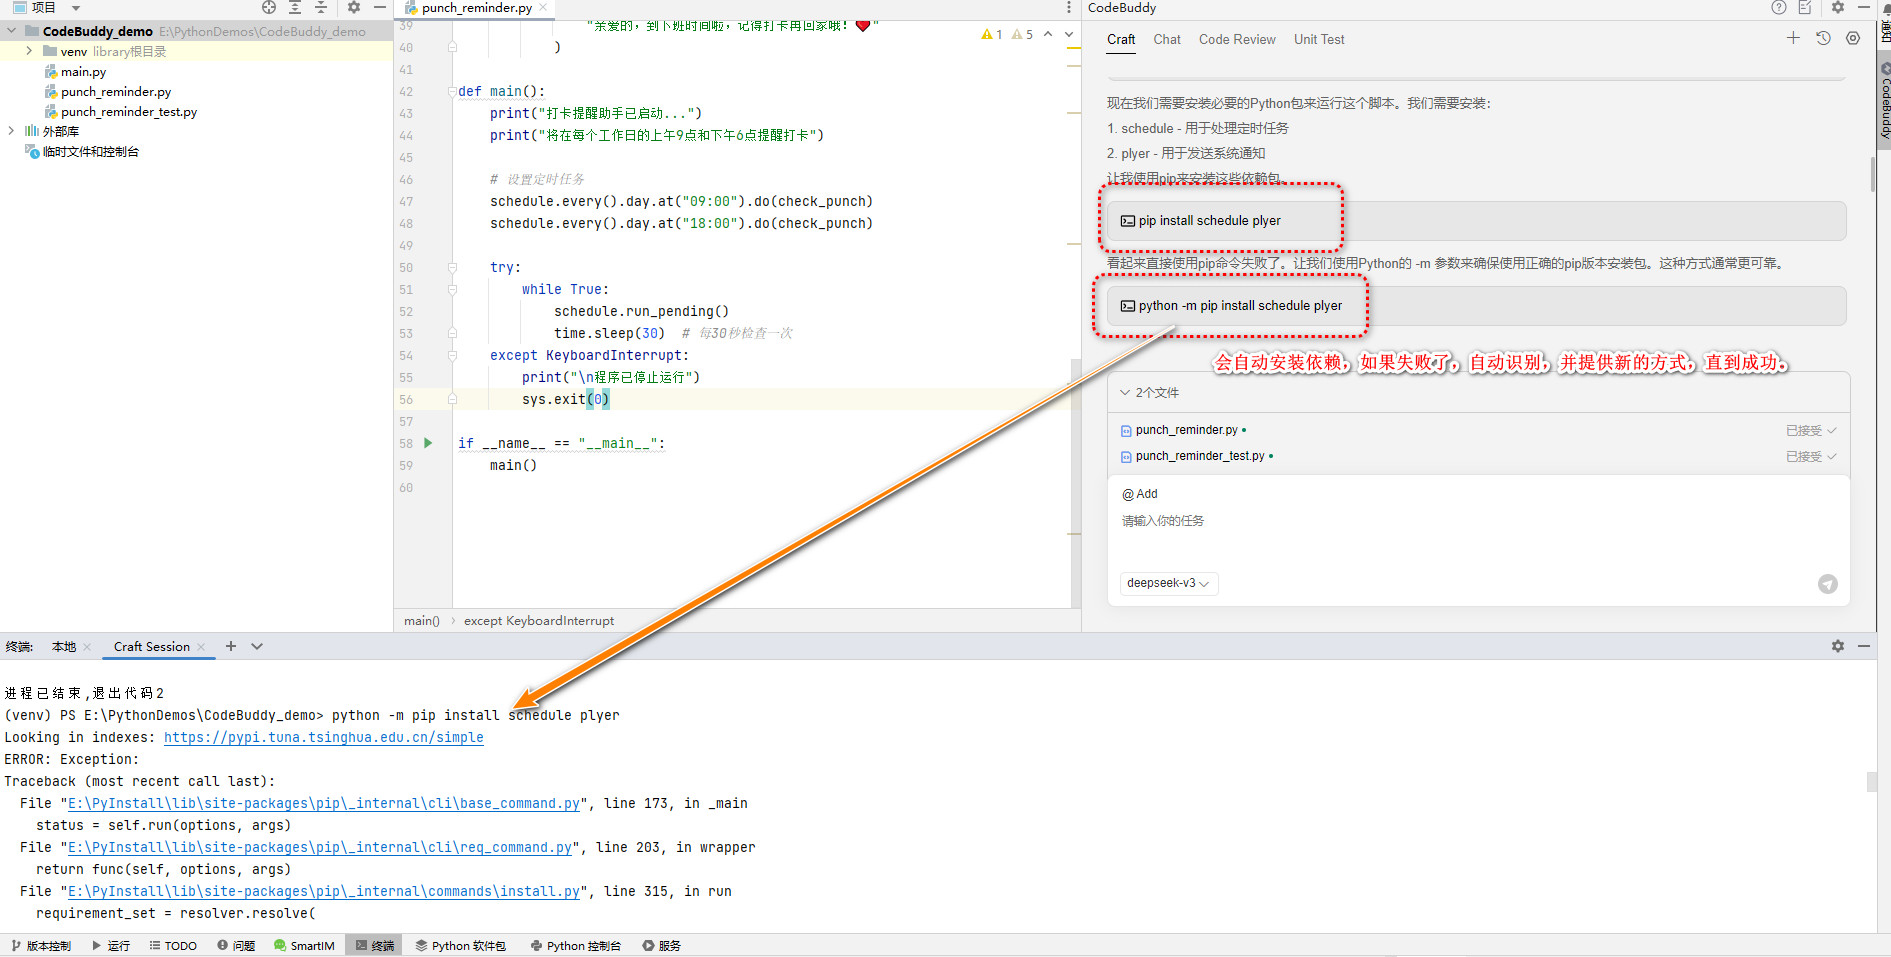Screen dimensions: 1891x957
Task: Switch to the Craft Session terminal tab
Action: [150, 646]
